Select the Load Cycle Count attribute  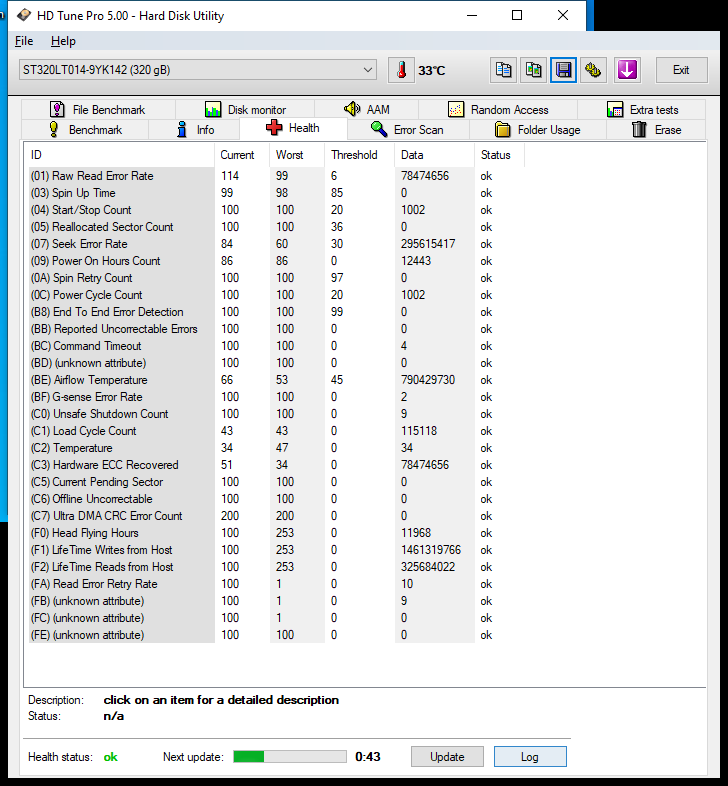point(277,431)
